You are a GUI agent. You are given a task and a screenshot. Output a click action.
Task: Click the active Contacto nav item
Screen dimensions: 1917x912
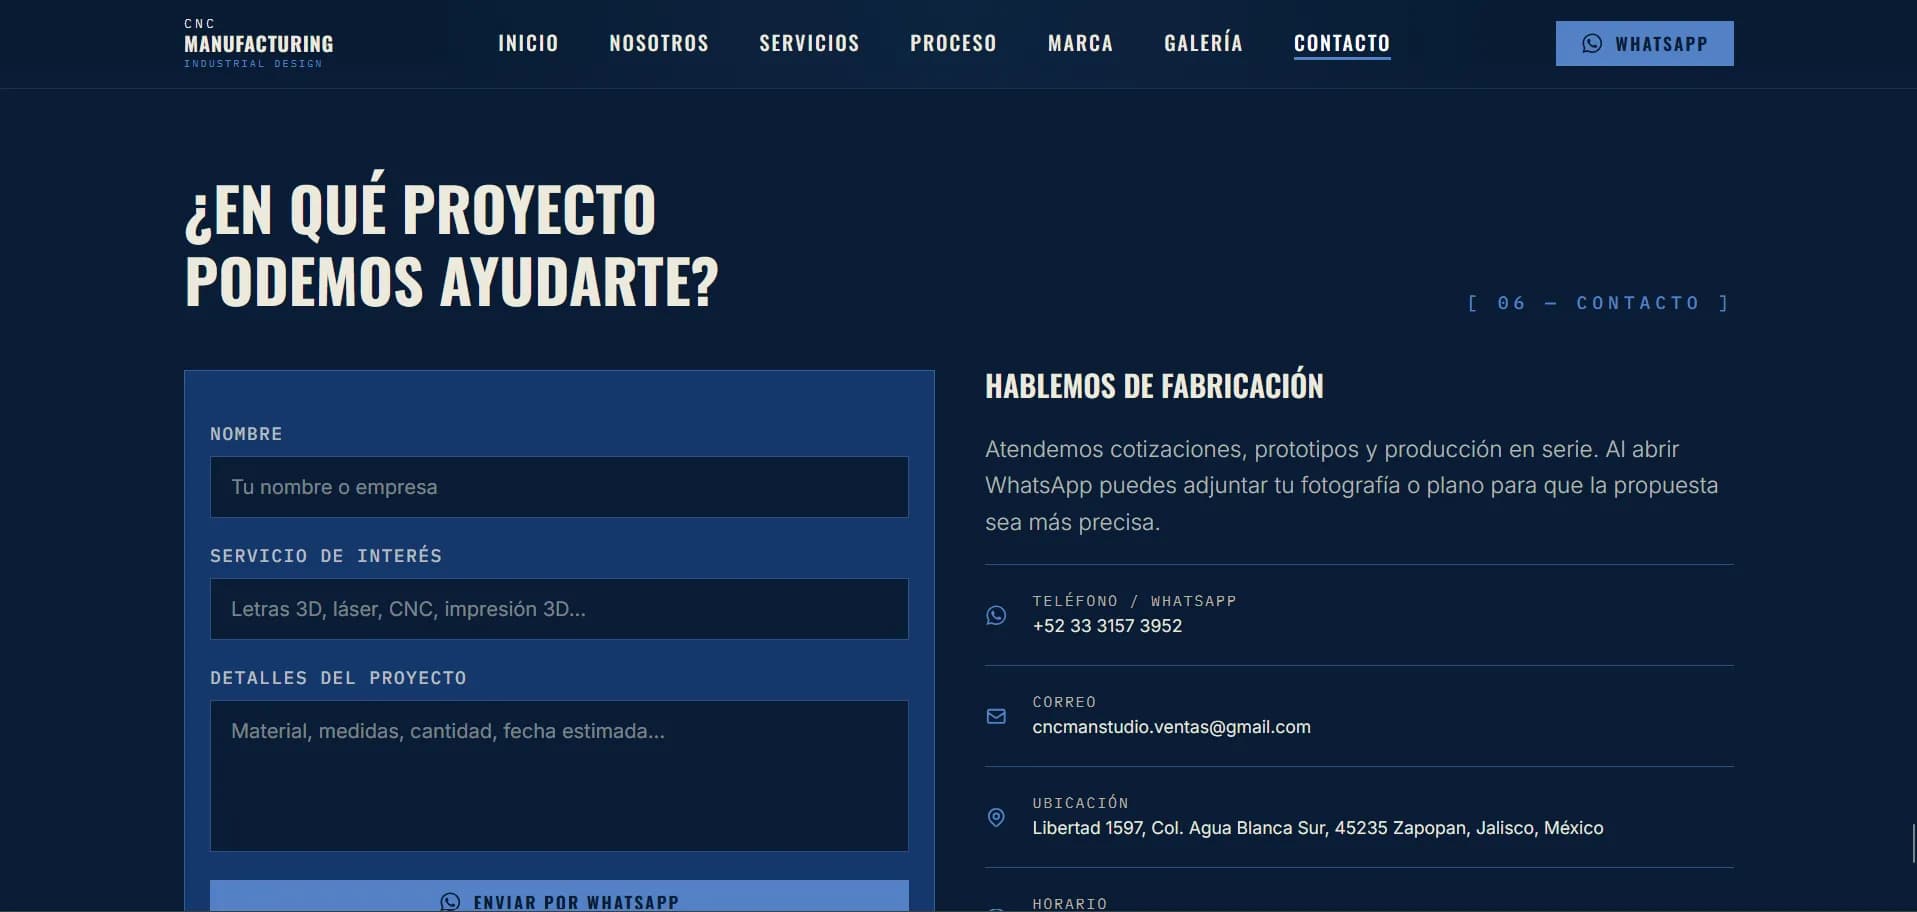[1342, 43]
